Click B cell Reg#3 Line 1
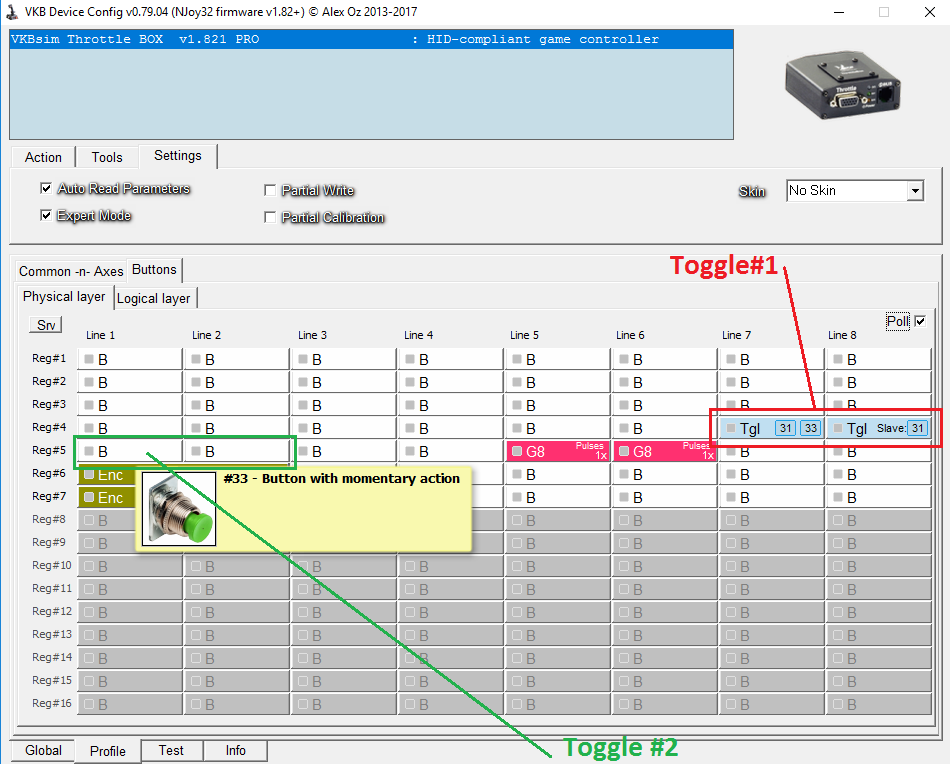 tap(130, 405)
